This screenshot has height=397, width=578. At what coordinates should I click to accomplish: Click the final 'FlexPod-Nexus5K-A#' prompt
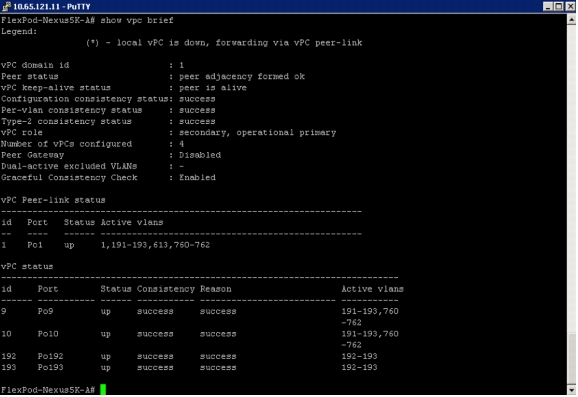[x=48, y=390]
